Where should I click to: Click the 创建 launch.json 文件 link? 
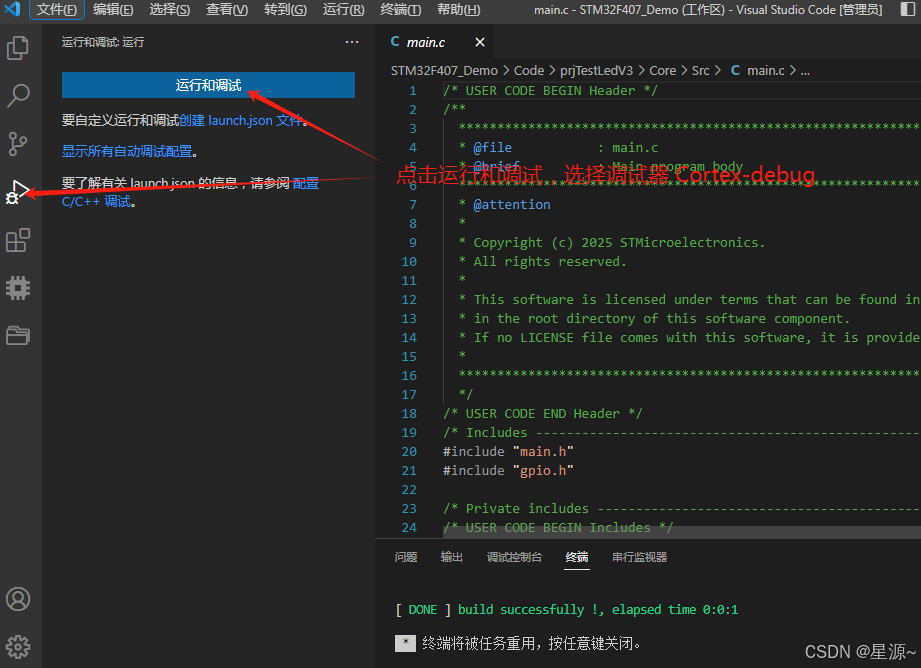(x=241, y=120)
